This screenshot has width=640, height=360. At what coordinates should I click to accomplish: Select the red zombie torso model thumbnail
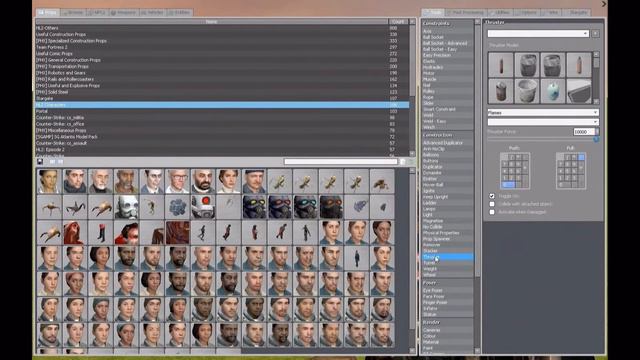[x=75, y=233]
